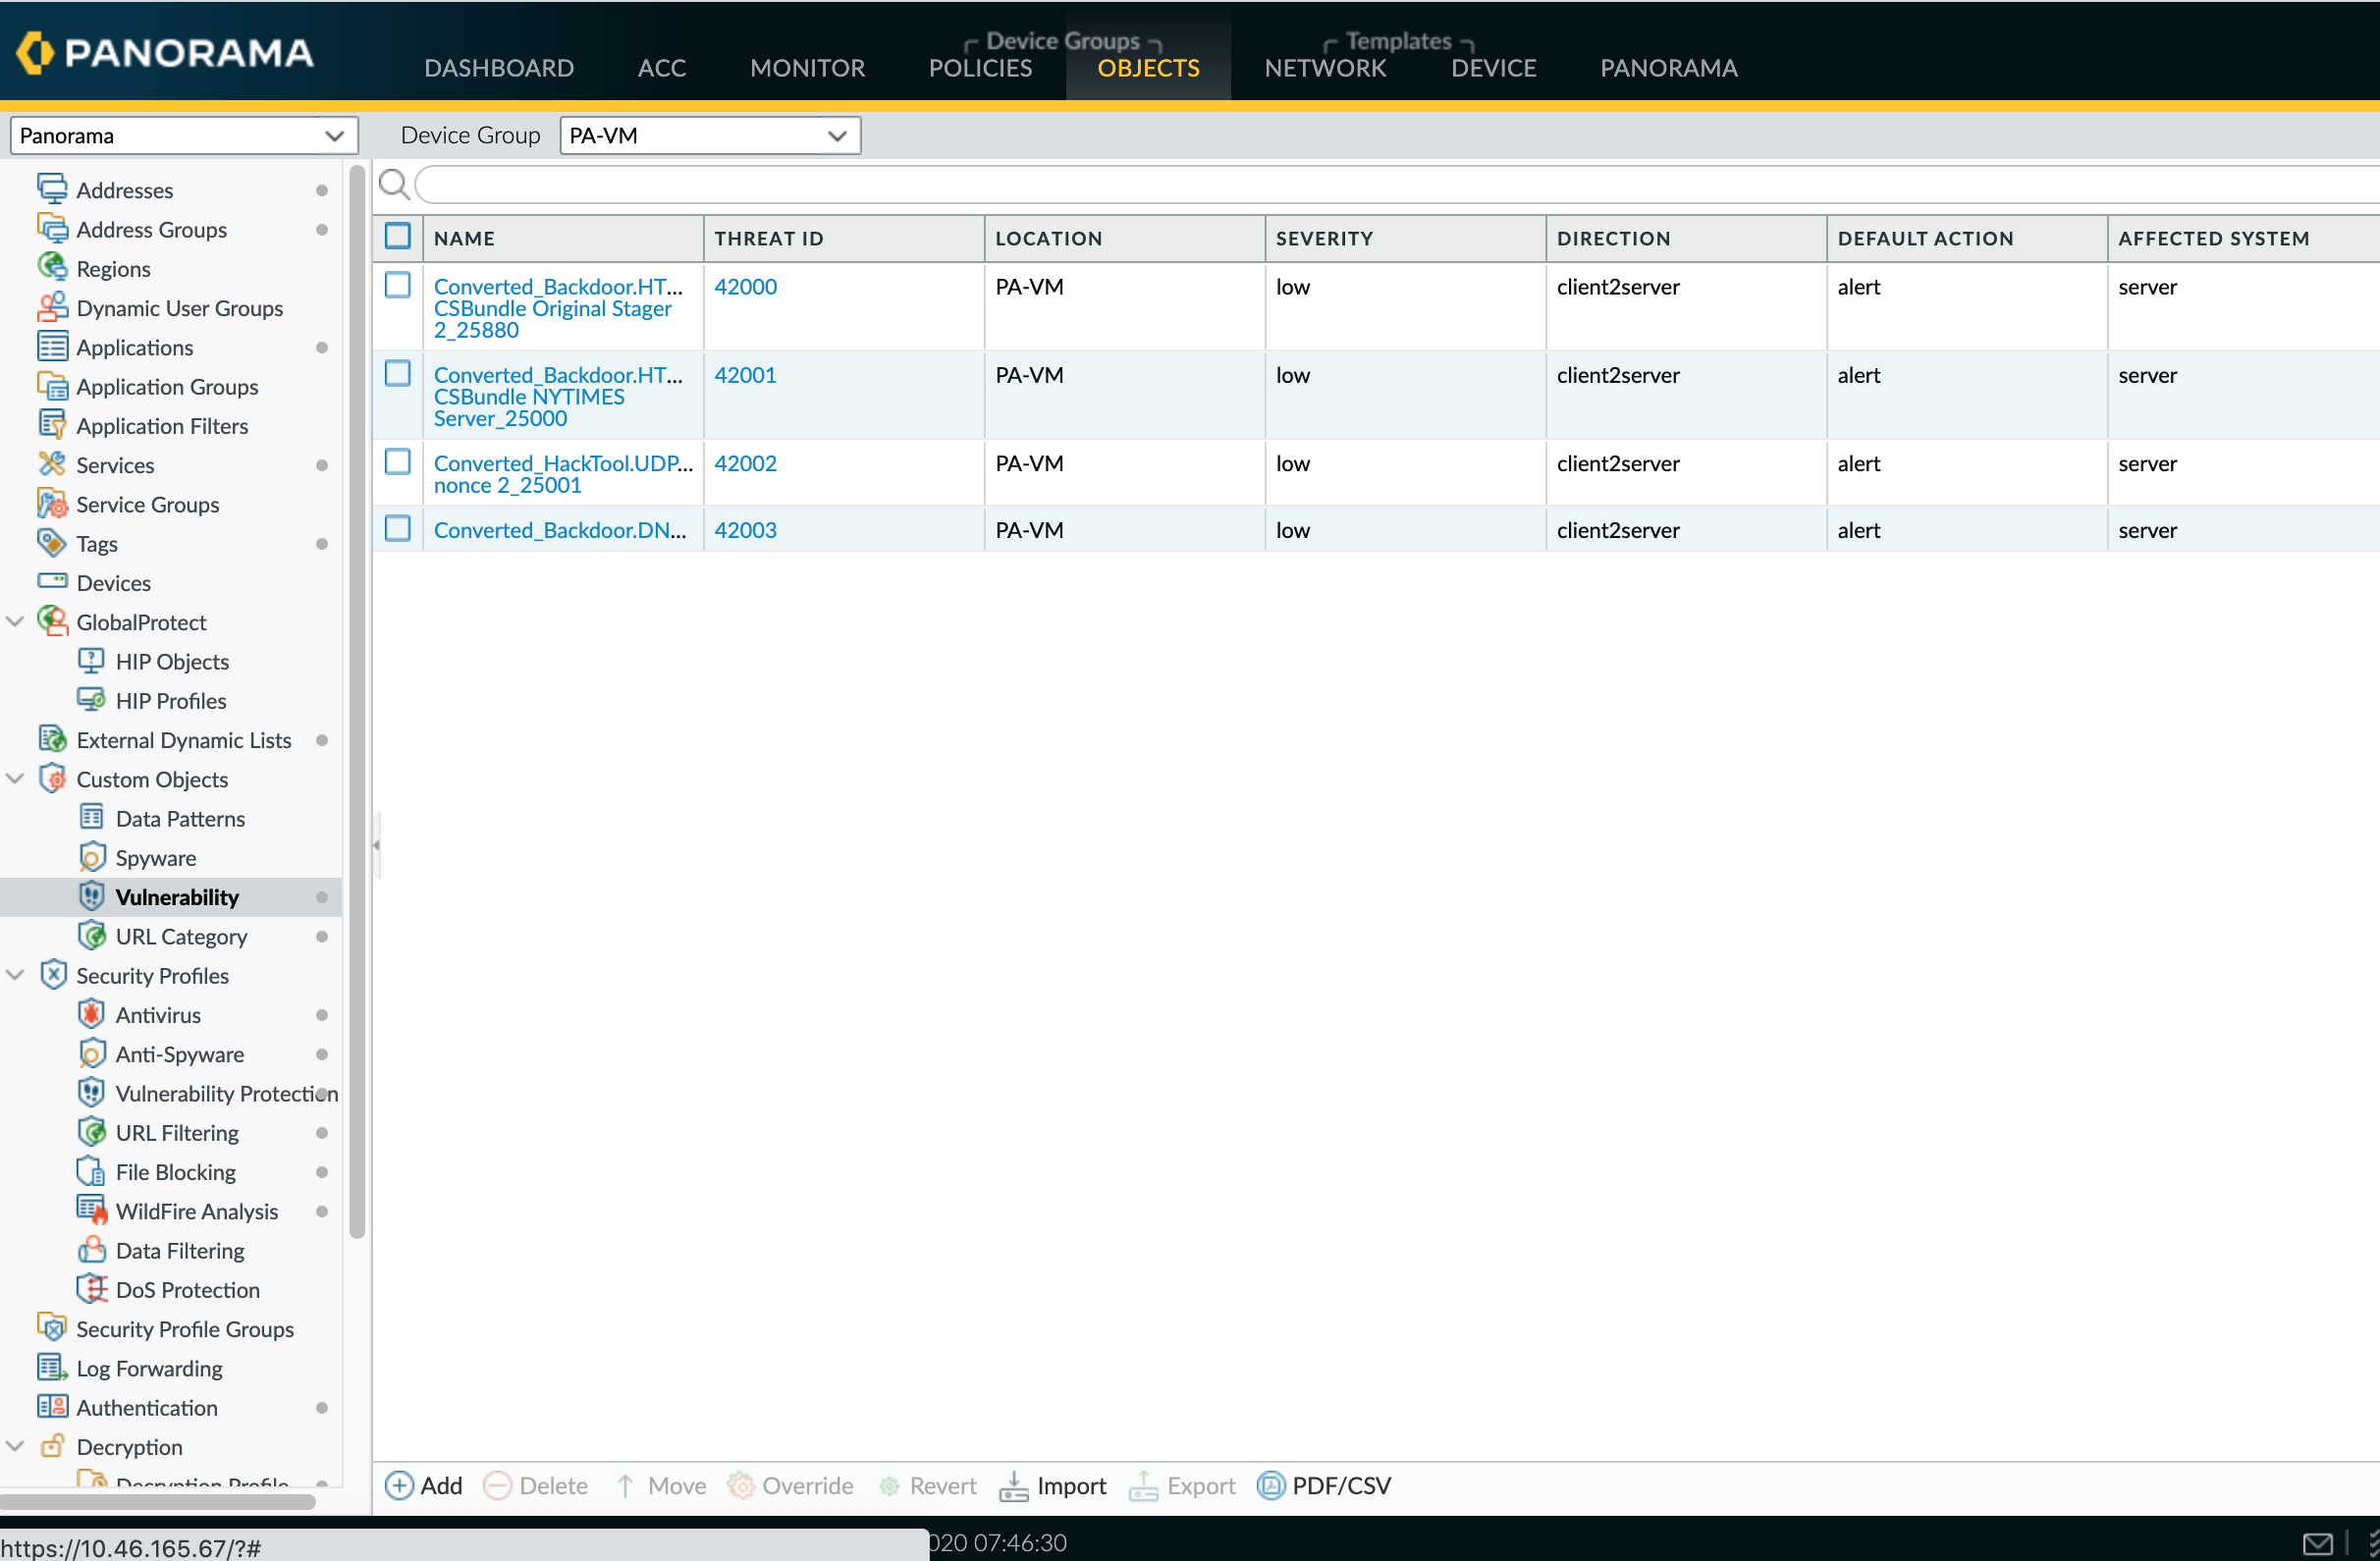Click the Addresses icon in sidebar
This screenshot has width=2380, height=1561.
(51, 188)
